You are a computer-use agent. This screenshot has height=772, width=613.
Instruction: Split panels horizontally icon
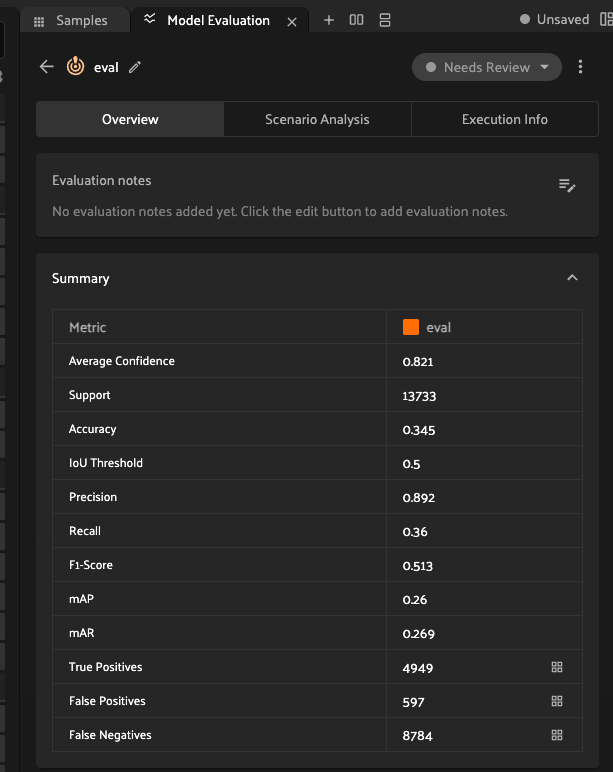click(x=356, y=20)
